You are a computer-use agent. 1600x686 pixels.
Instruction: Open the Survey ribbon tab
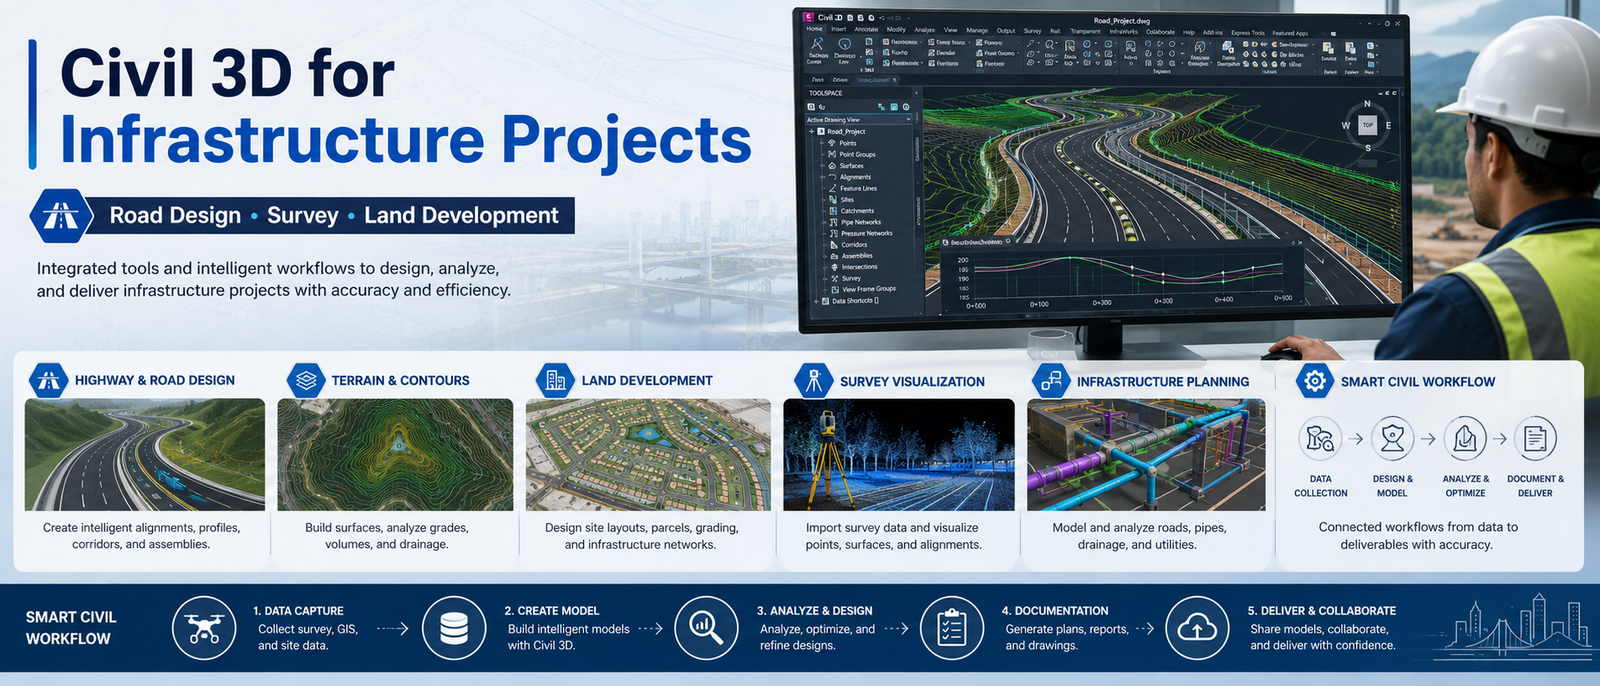pos(1032,31)
